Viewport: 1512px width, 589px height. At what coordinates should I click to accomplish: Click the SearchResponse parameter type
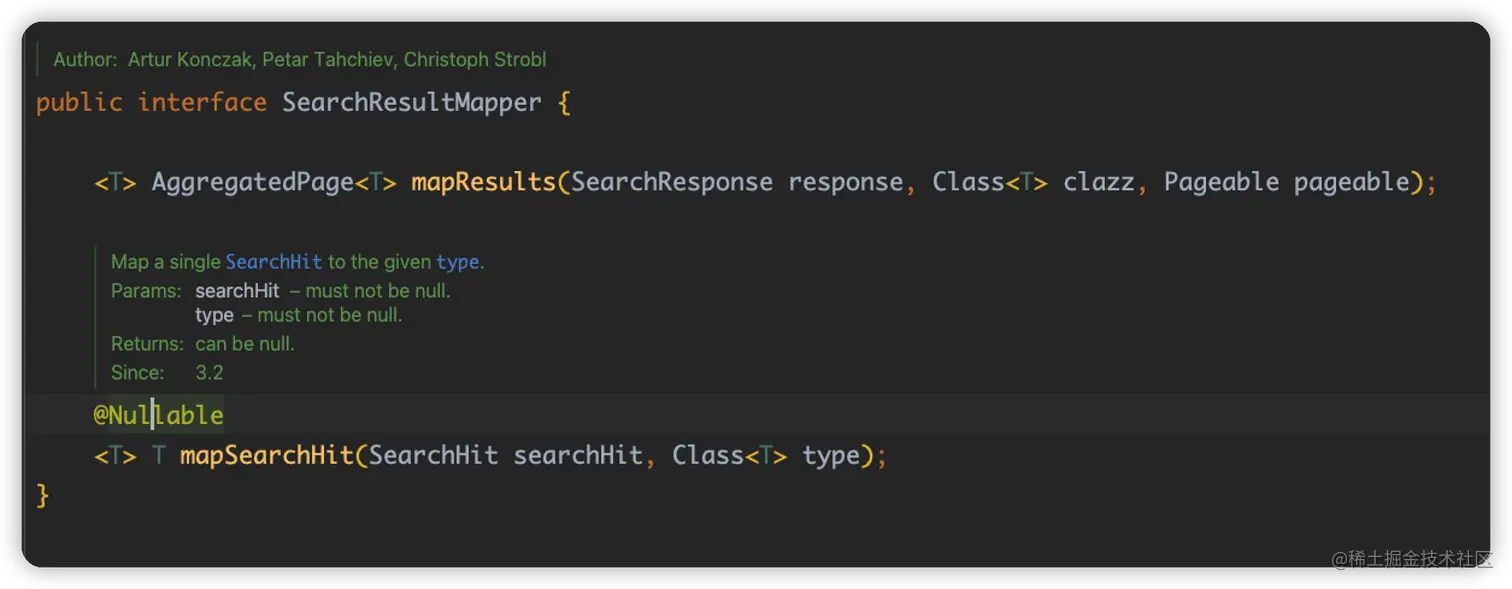[672, 182]
